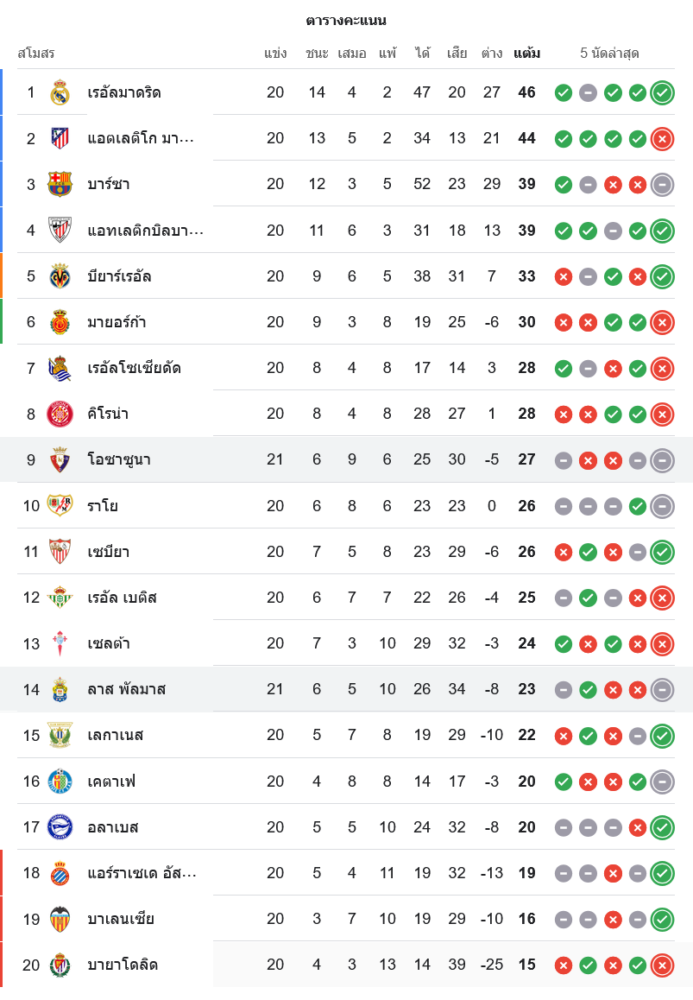
Task: Select the อลาเบส table row name
Action: pos(113,827)
